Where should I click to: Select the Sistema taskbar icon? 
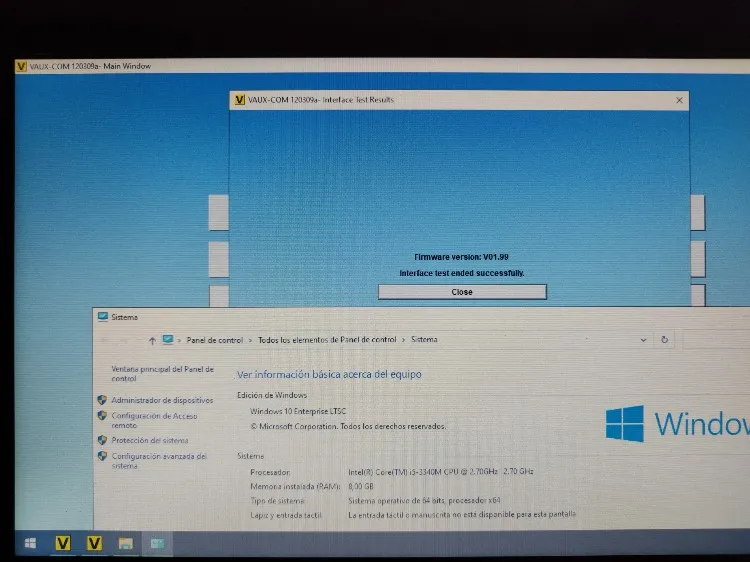[157, 543]
